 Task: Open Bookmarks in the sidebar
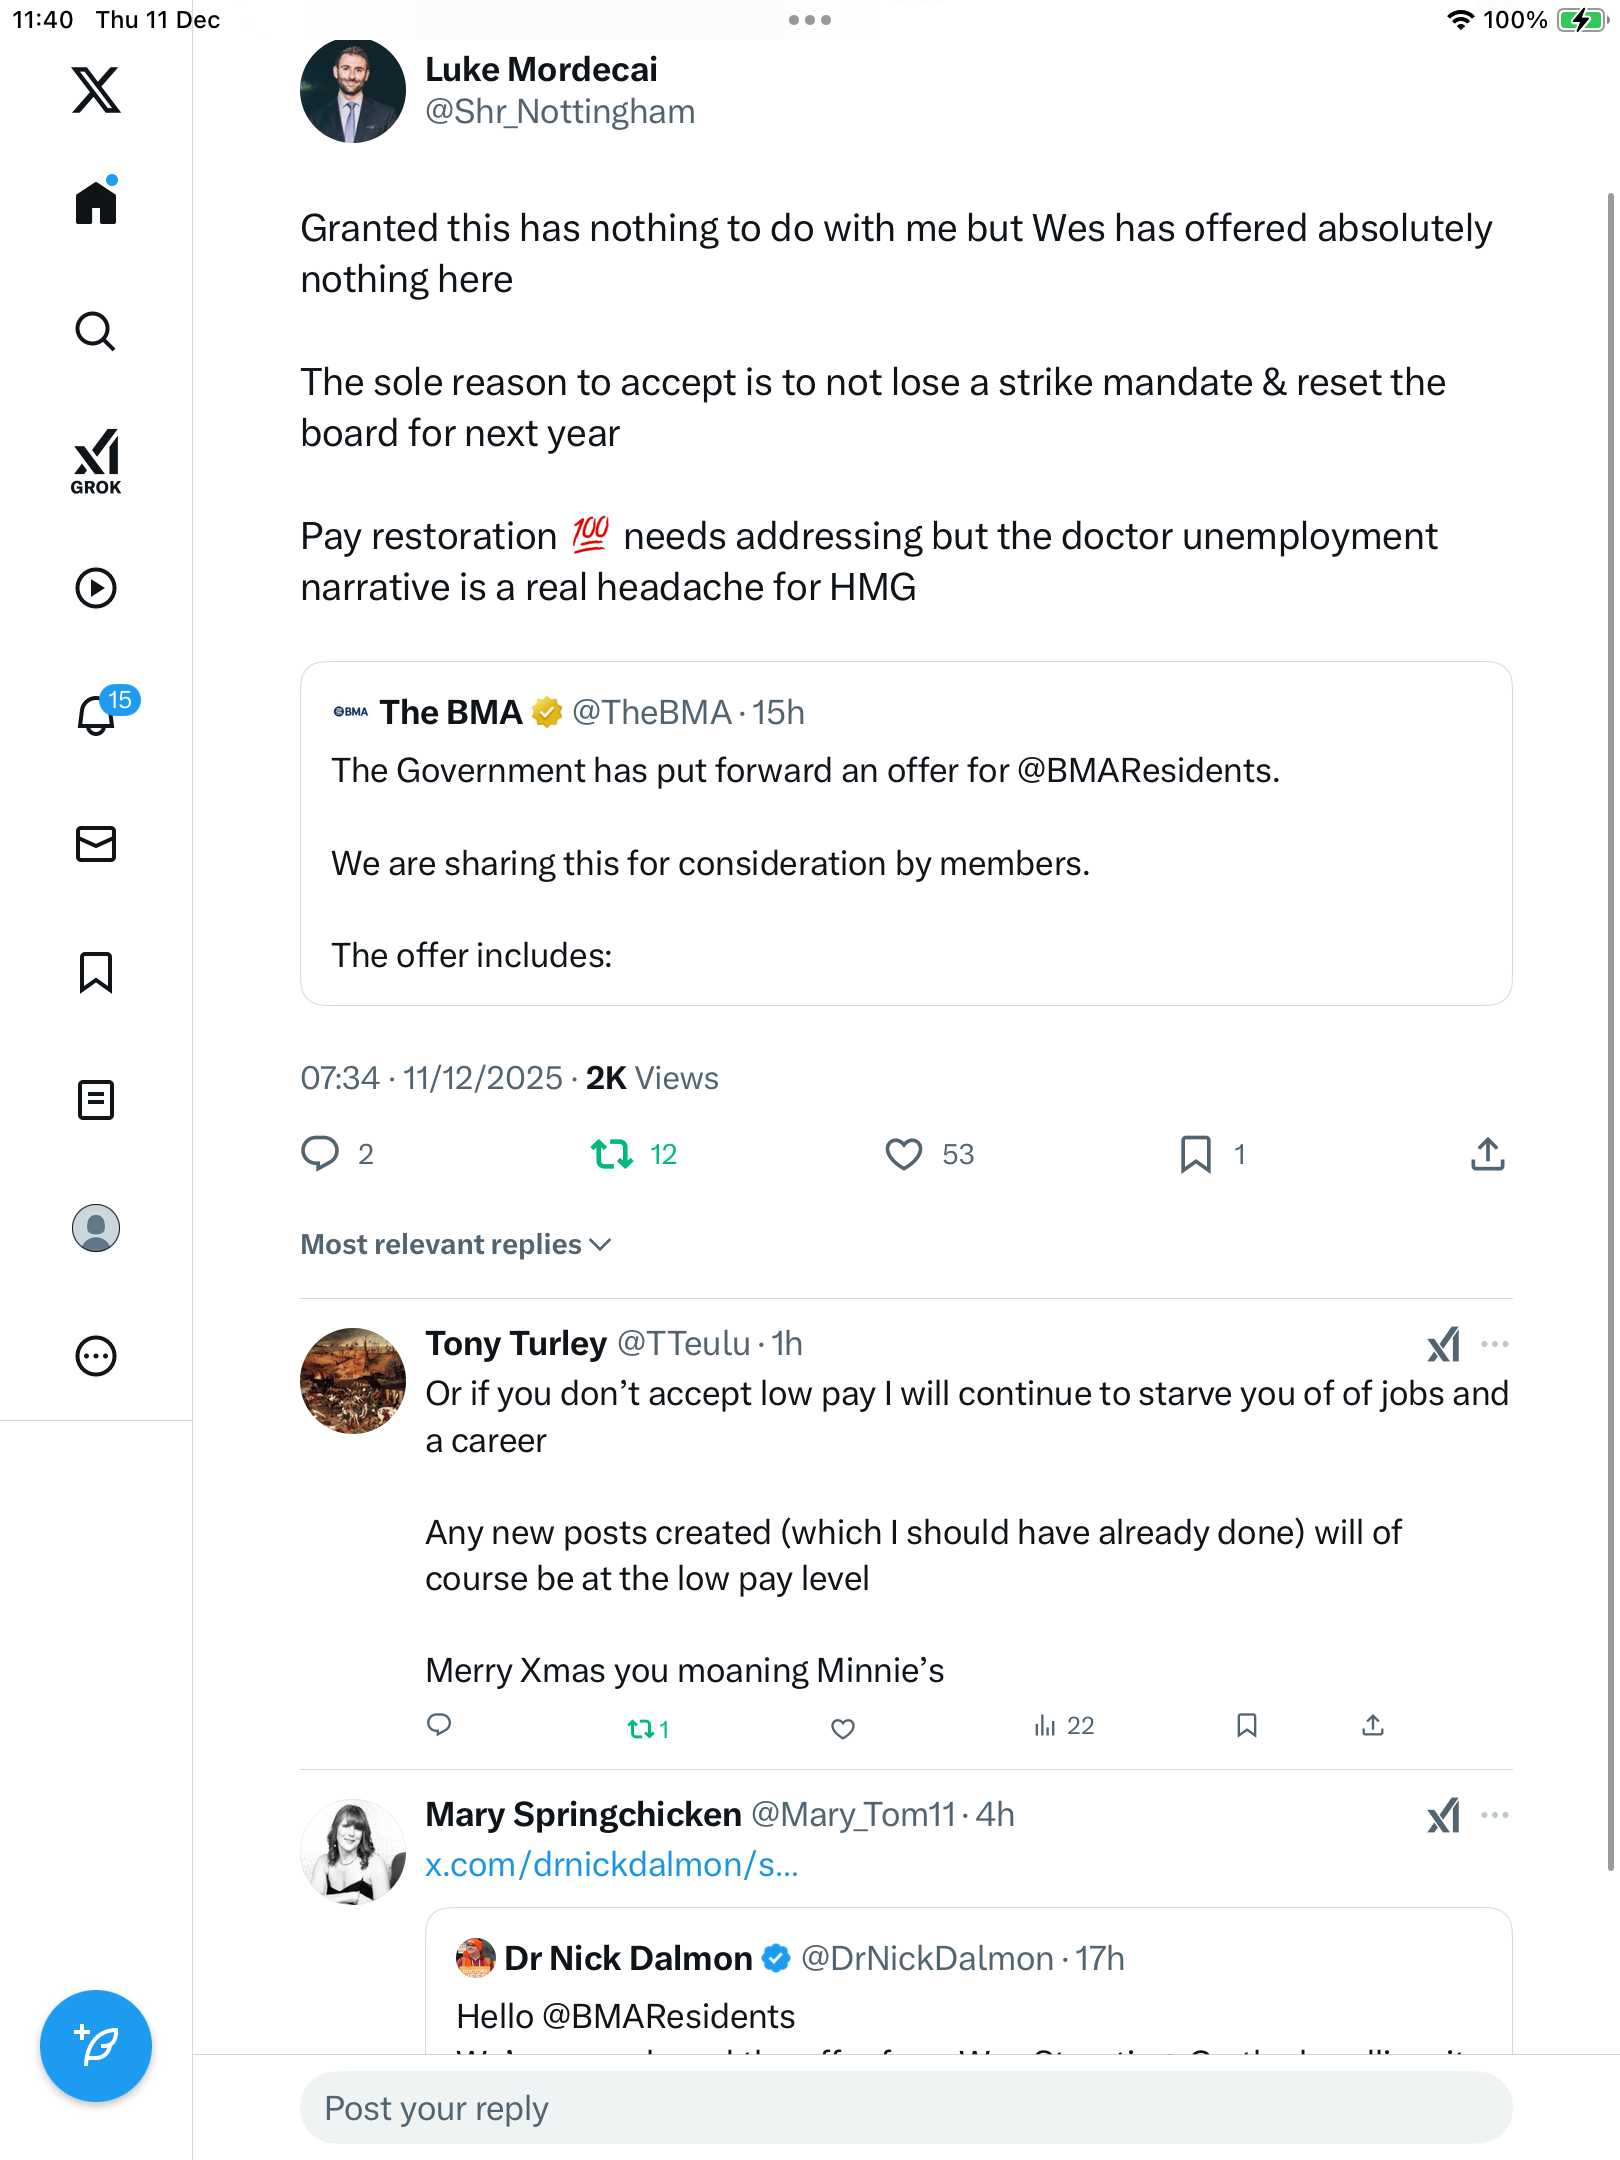click(96, 972)
